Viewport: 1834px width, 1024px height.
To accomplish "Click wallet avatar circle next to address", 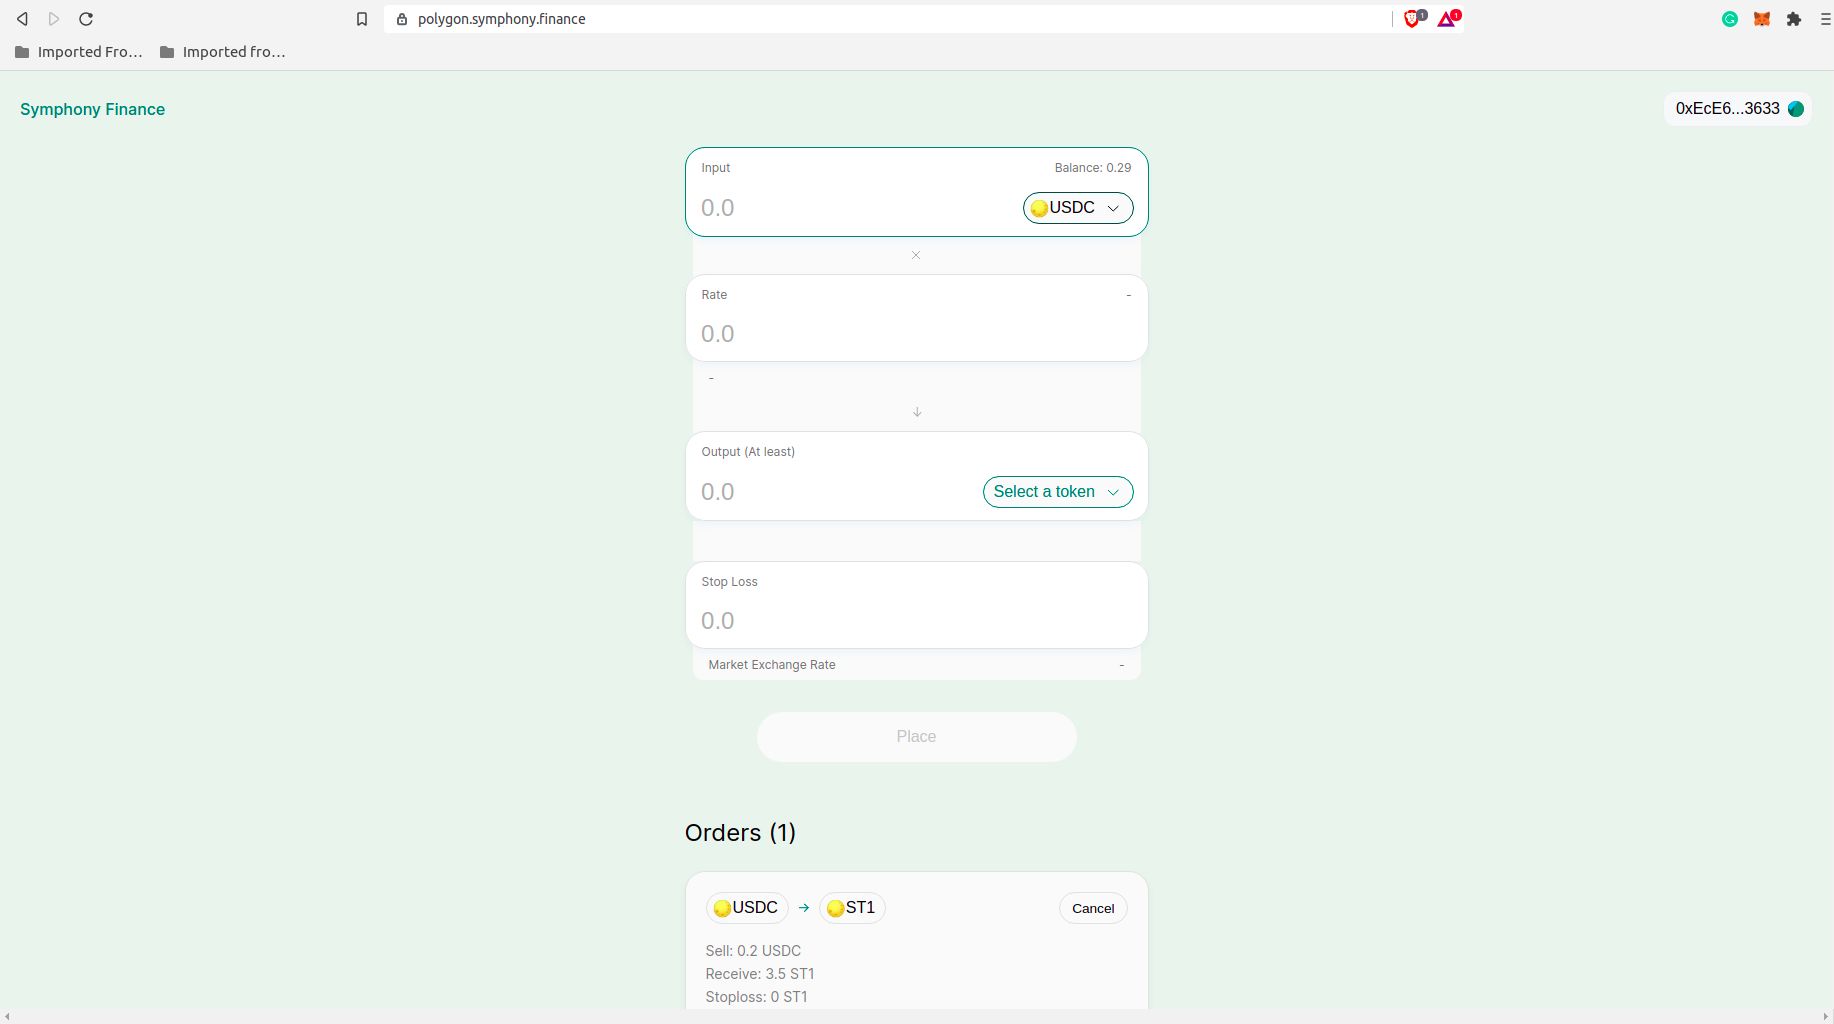I will point(1796,109).
